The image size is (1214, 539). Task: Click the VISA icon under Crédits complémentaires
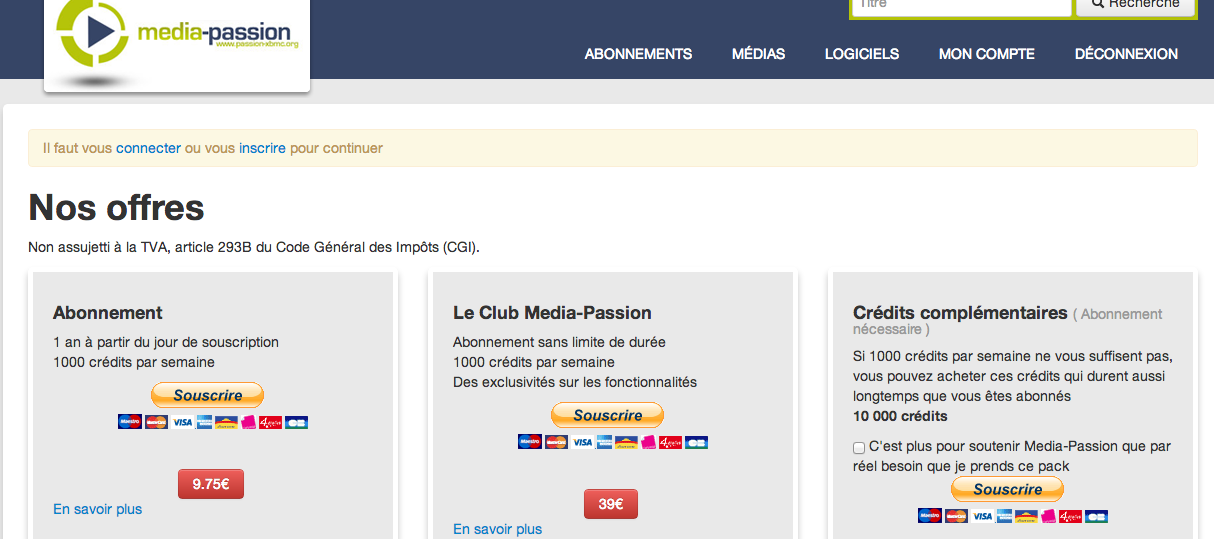click(982, 516)
